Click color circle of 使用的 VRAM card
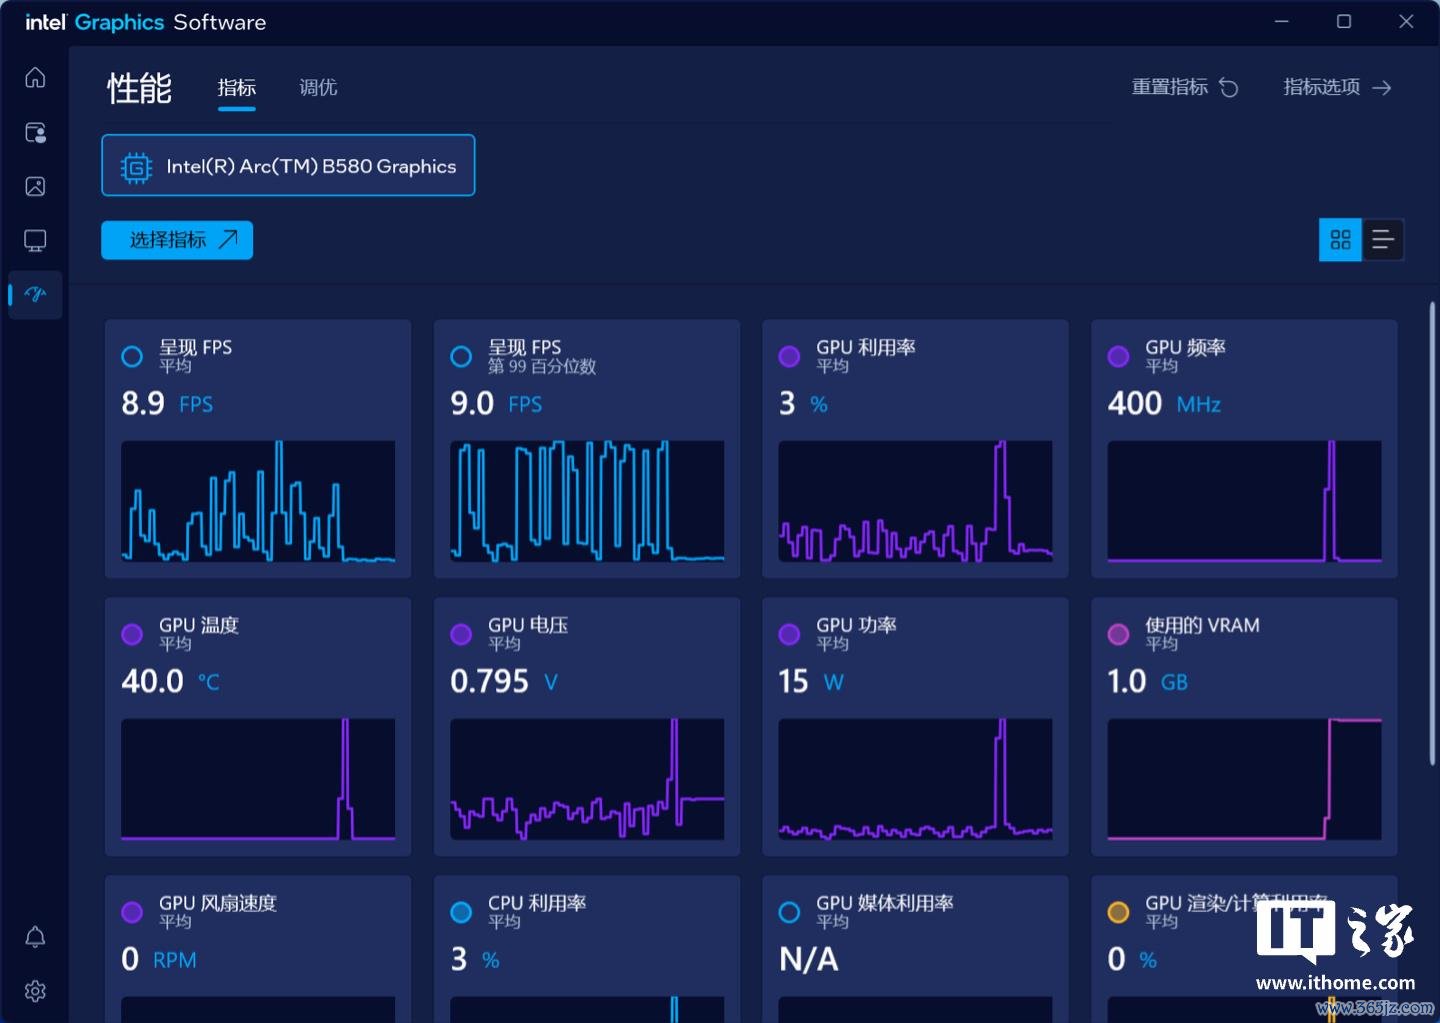Image resolution: width=1440 pixels, height=1023 pixels. (1119, 634)
